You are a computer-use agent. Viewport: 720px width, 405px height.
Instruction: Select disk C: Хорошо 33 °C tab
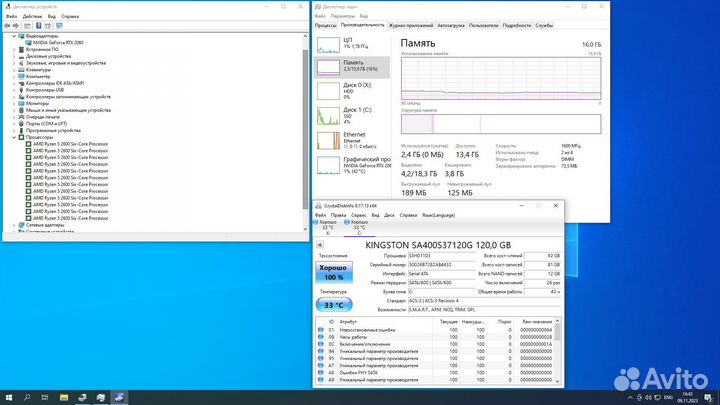point(359,228)
